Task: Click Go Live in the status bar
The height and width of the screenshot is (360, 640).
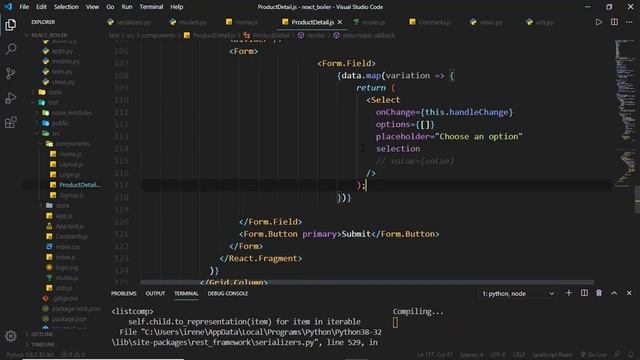Action: (593, 355)
